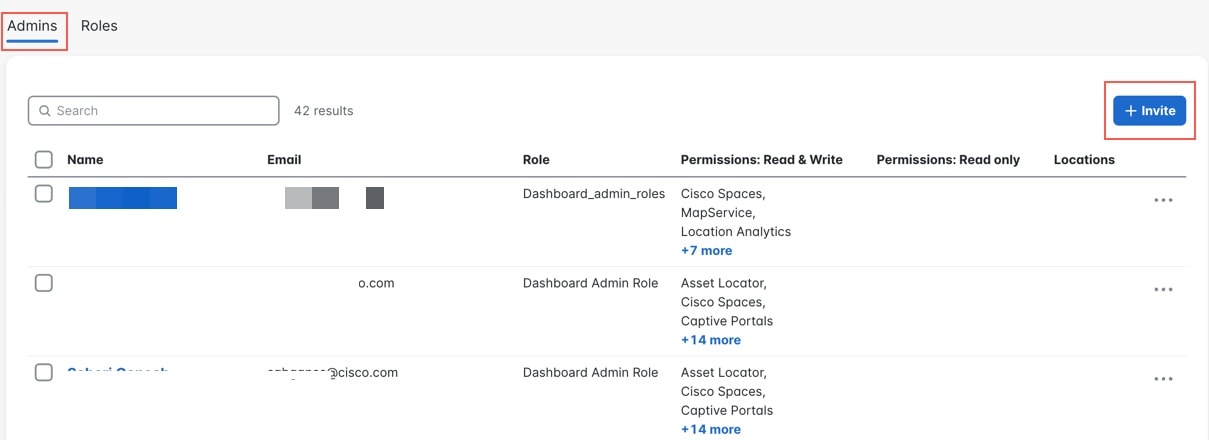Tick the third admin row checkbox

click(x=44, y=372)
